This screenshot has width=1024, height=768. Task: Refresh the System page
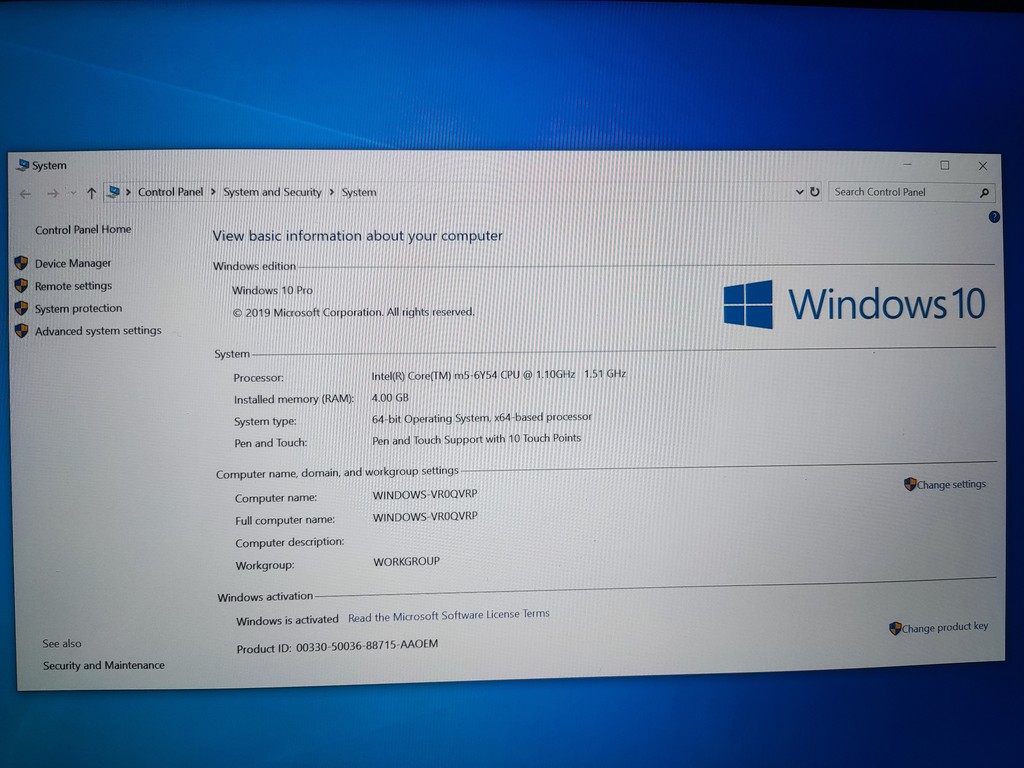click(x=814, y=192)
